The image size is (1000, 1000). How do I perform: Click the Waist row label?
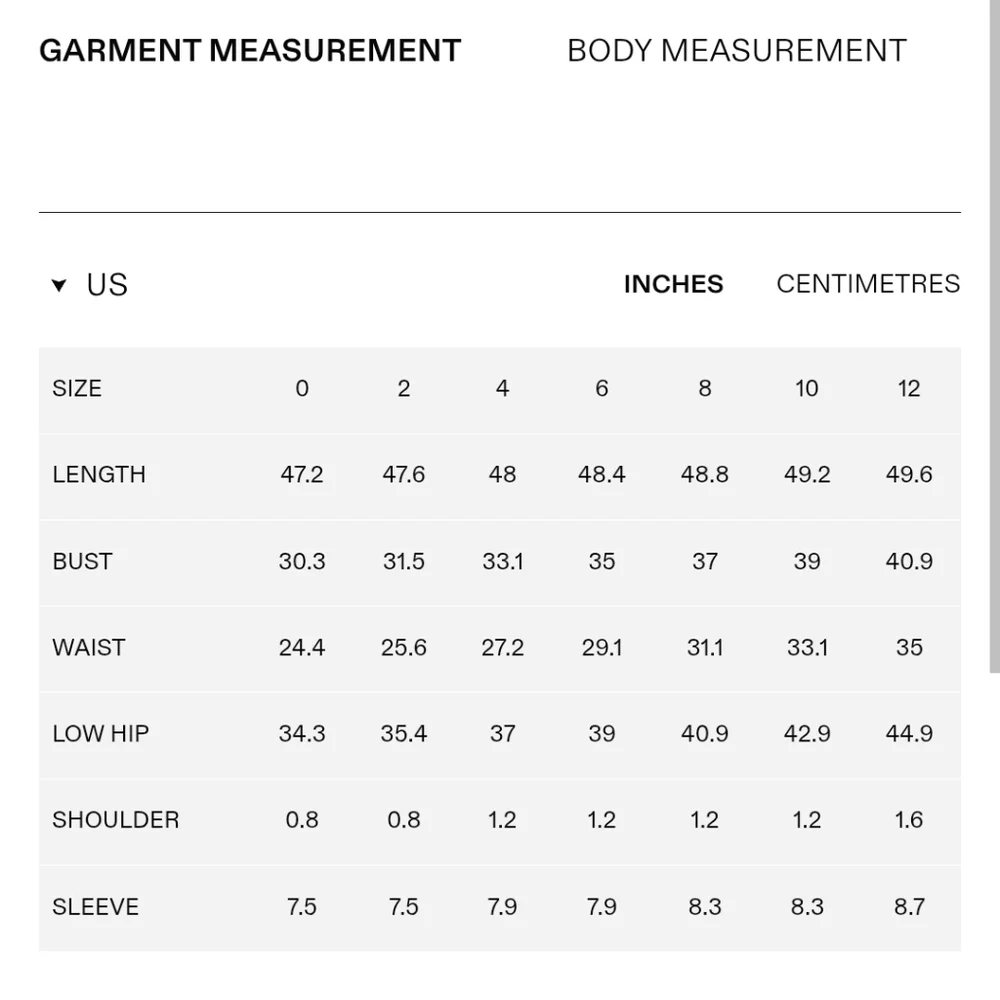[88, 648]
